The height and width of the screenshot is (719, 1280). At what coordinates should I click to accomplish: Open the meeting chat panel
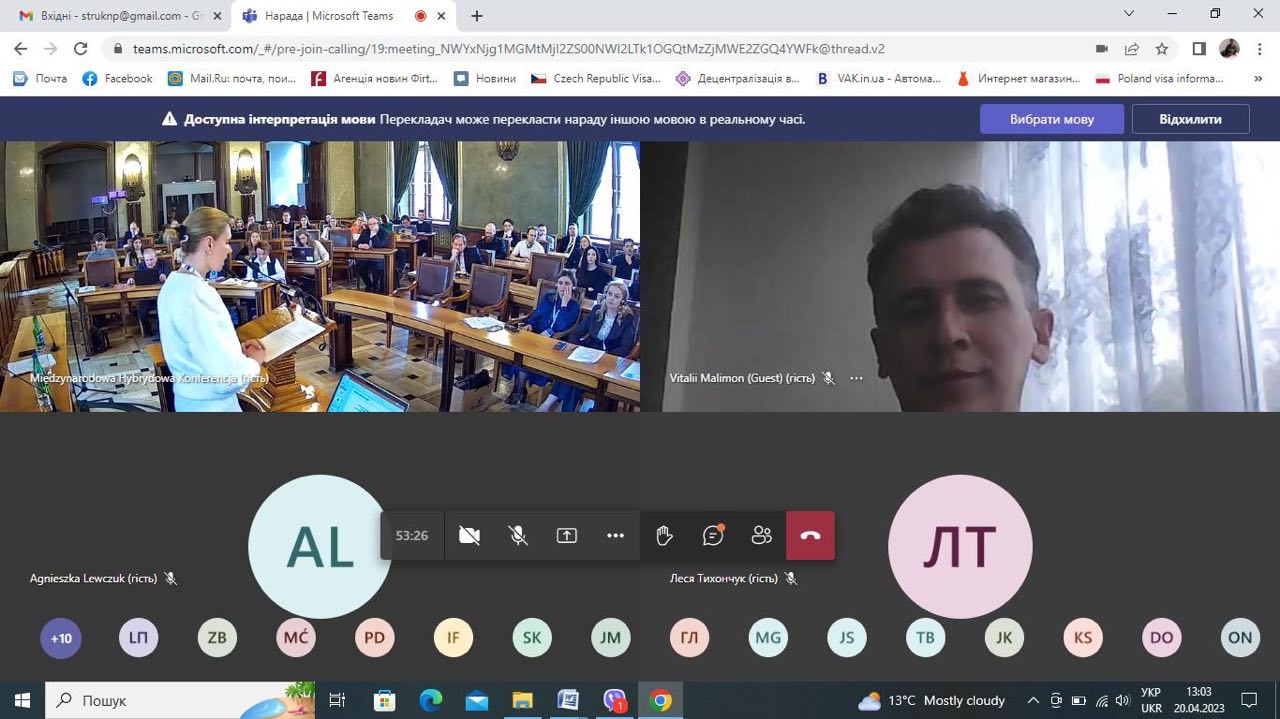point(713,536)
